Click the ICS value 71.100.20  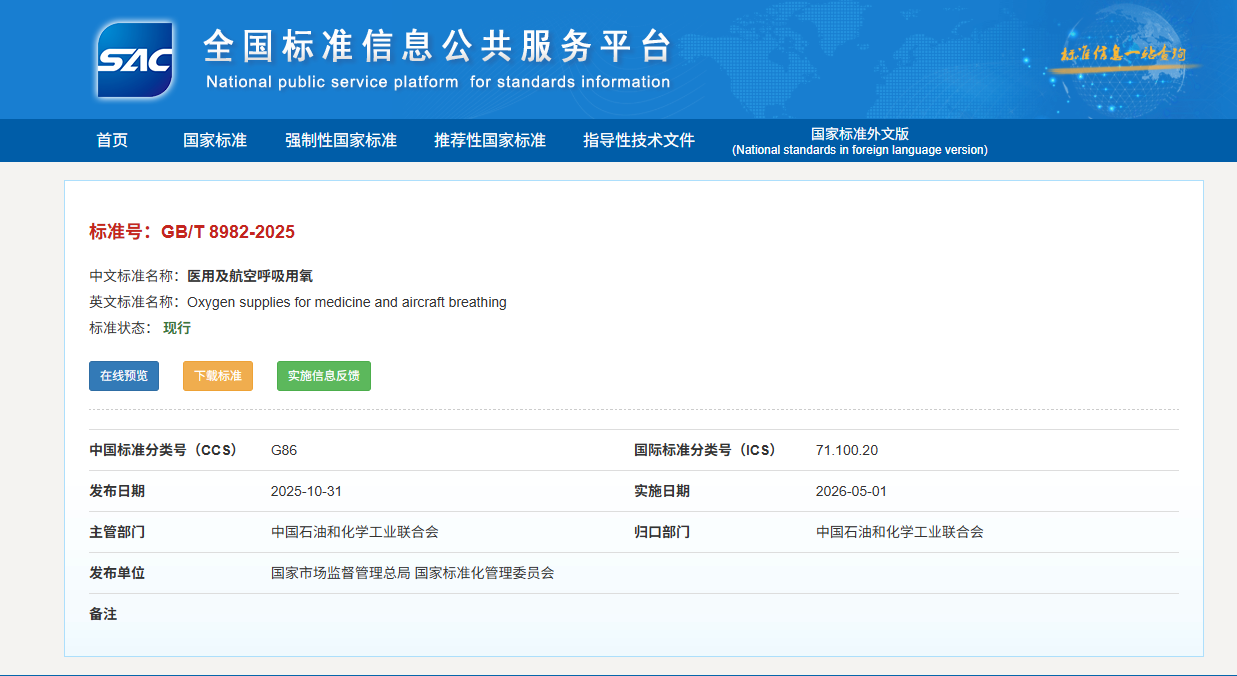[847, 450]
